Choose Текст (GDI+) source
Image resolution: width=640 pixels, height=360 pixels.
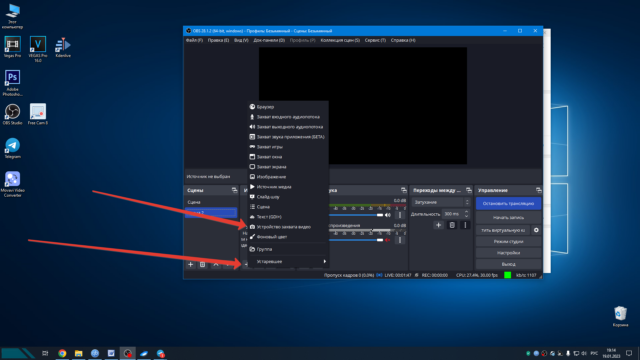point(288,217)
